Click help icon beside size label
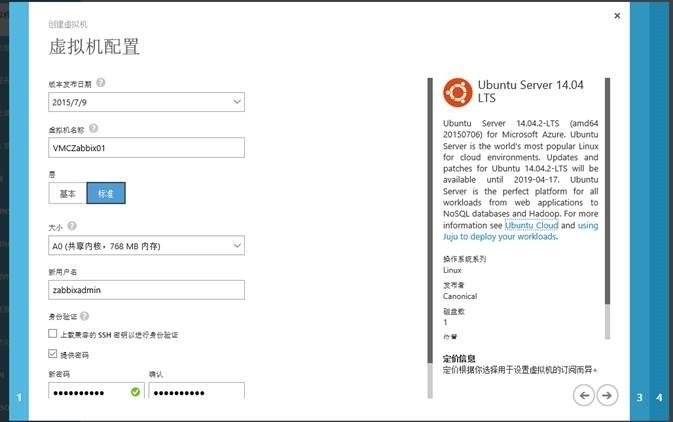This screenshot has width=673, height=422. (x=72, y=225)
